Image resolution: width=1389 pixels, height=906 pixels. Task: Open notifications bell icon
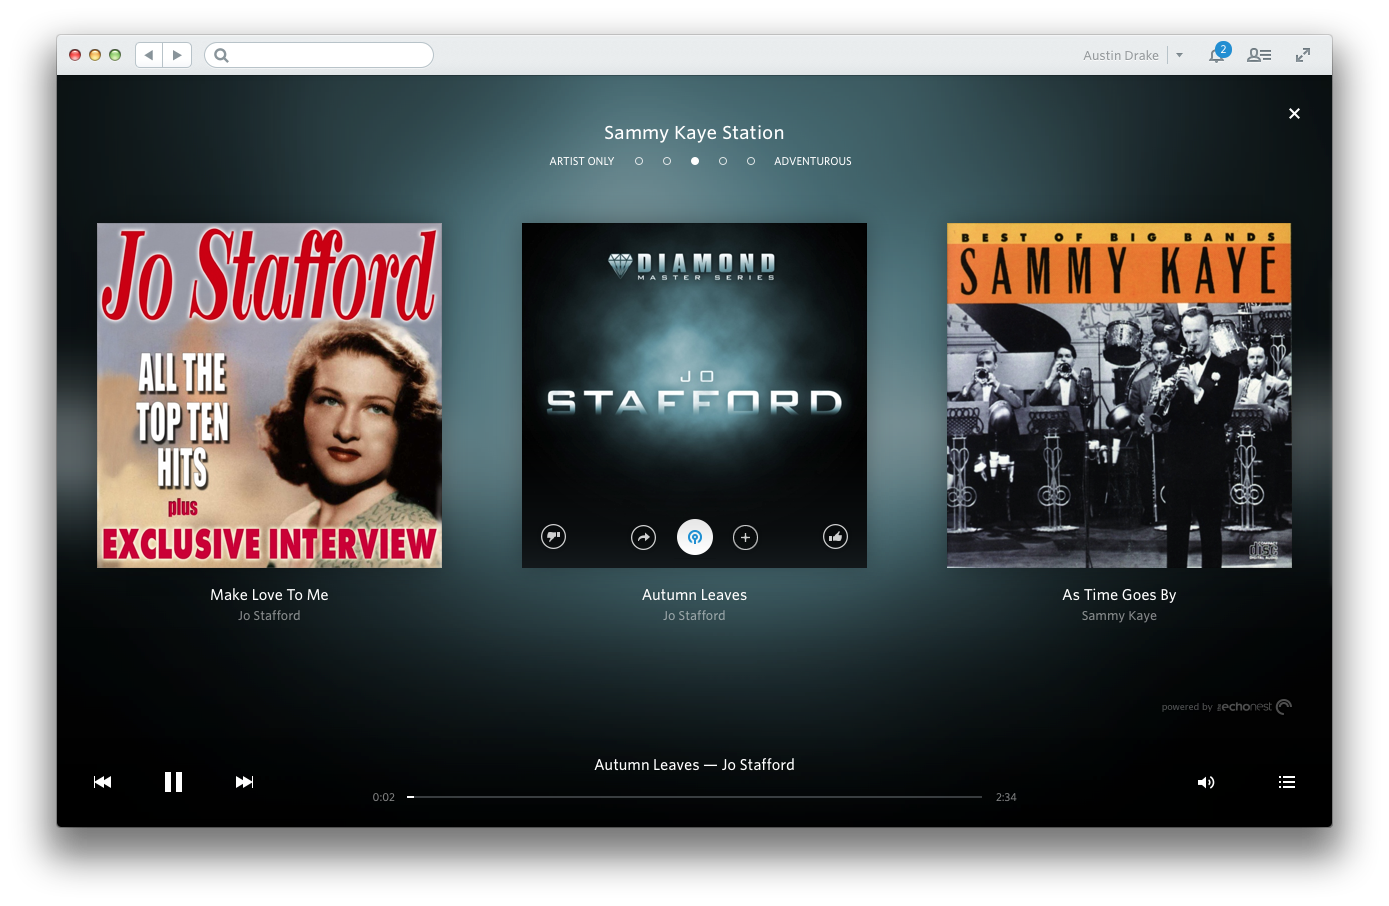(x=1216, y=55)
